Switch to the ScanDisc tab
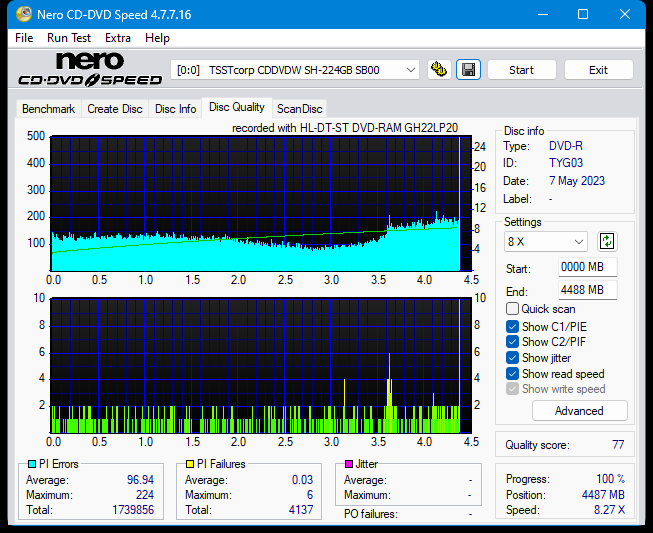653x533 pixels. coord(299,109)
